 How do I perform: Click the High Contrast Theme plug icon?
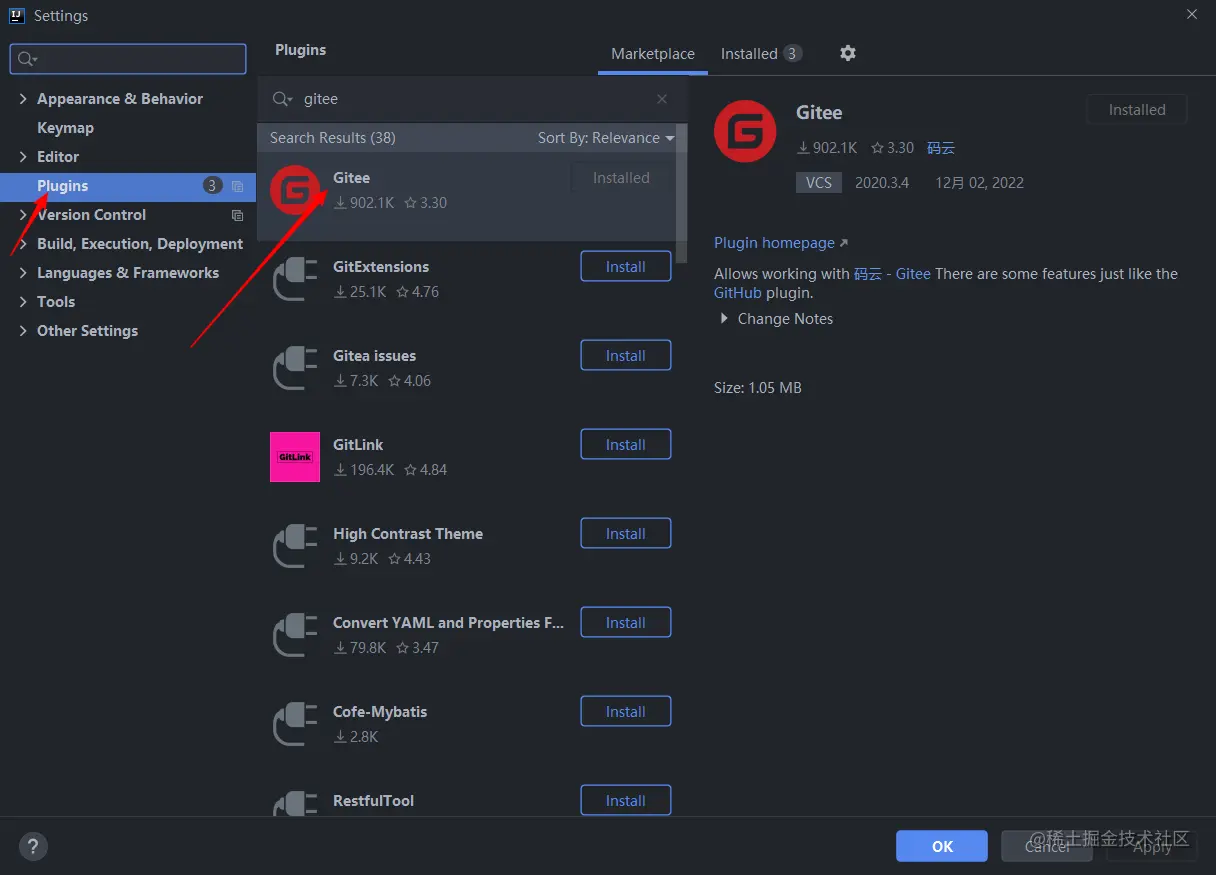click(x=295, y=546)
